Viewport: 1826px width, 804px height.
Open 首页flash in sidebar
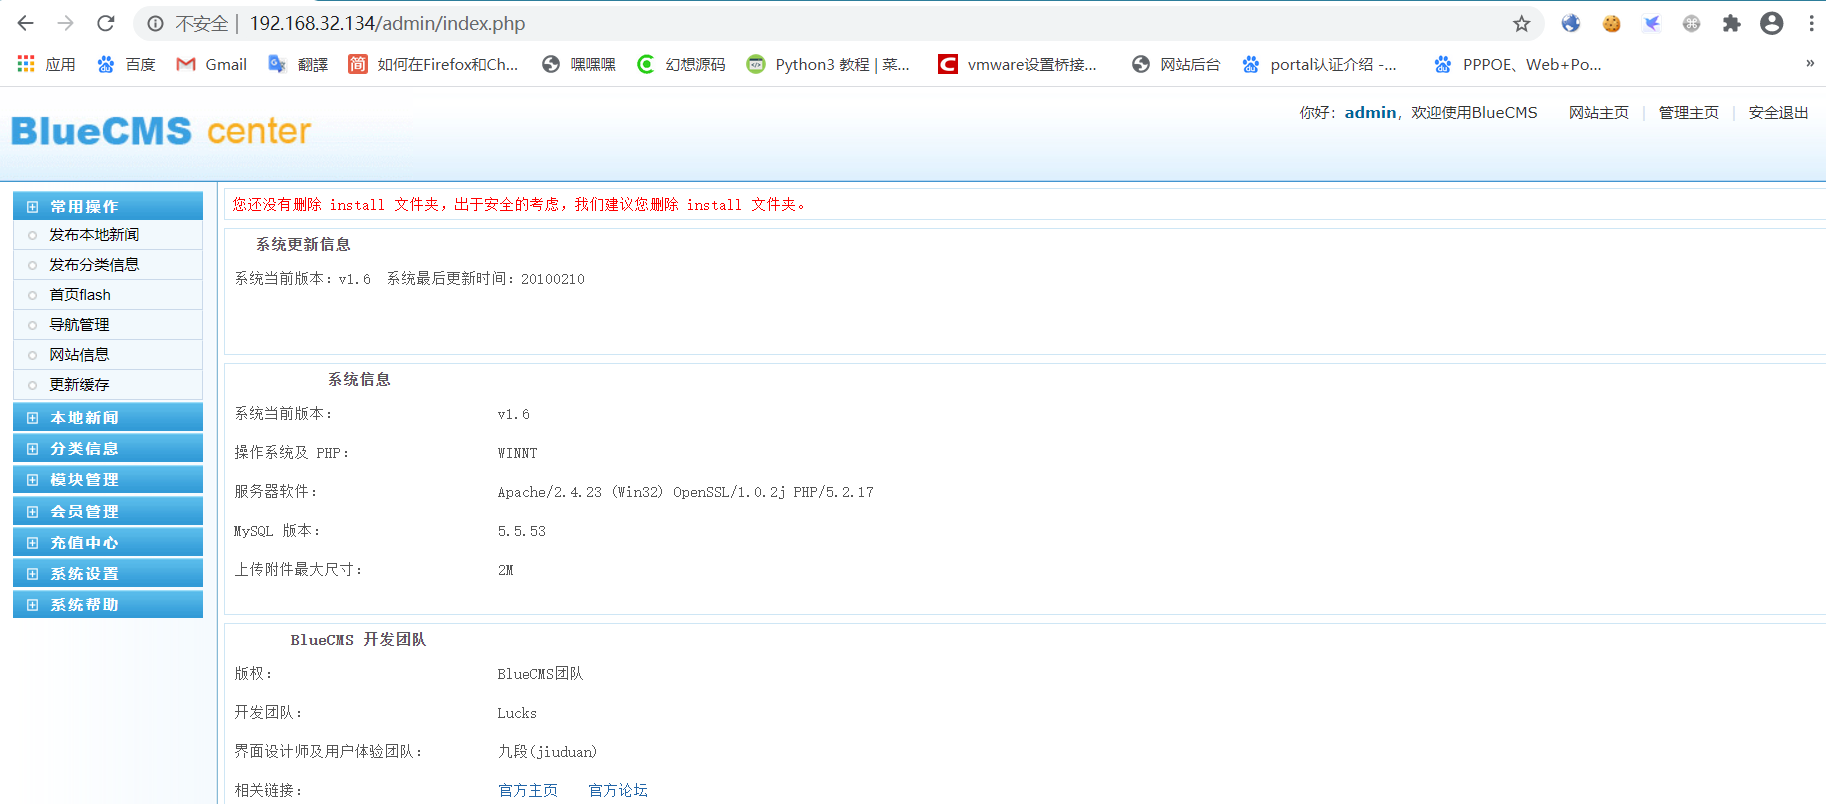[x=80, y=295]
